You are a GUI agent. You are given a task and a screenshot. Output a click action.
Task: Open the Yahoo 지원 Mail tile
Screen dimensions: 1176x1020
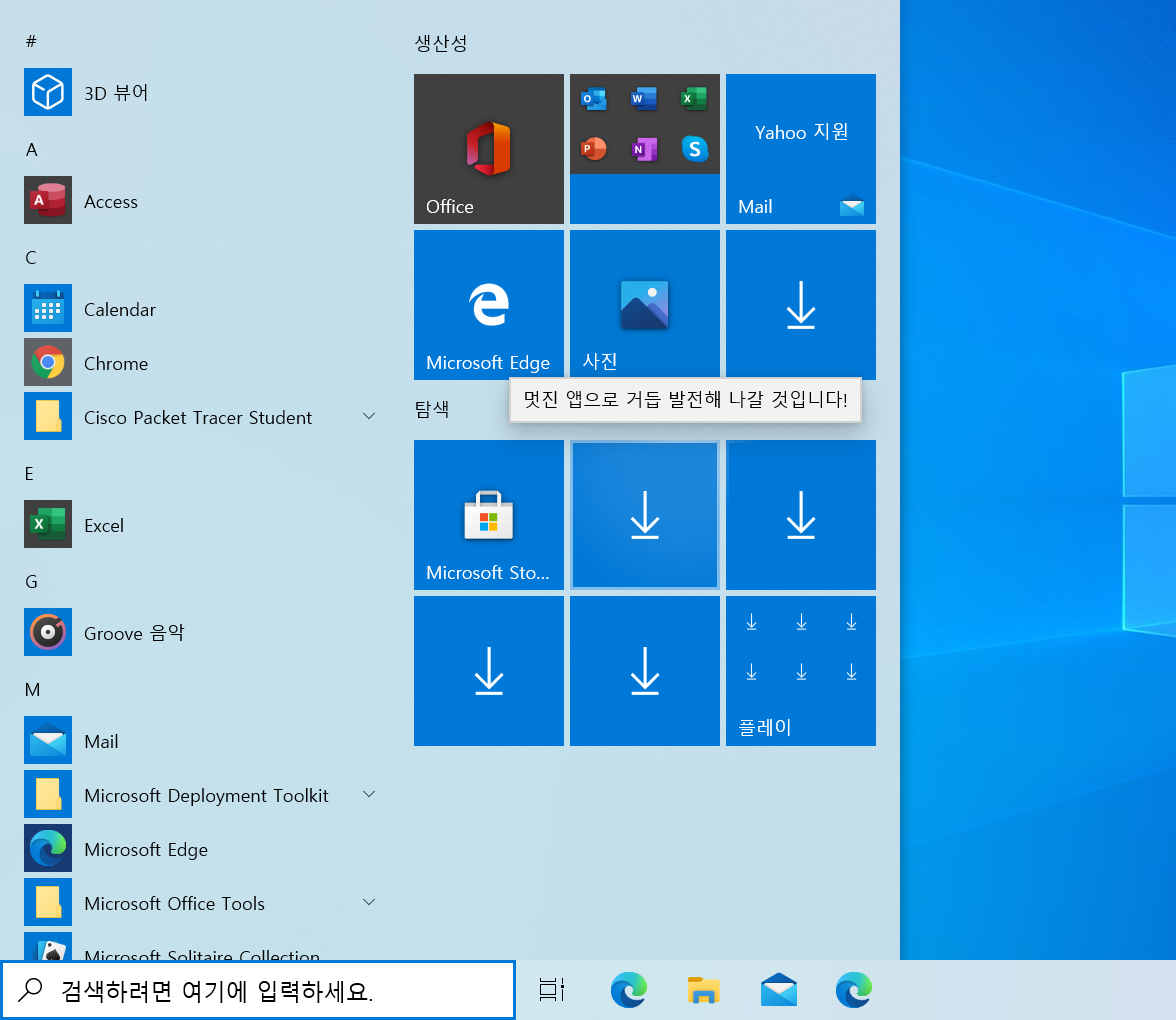(801, 148)
